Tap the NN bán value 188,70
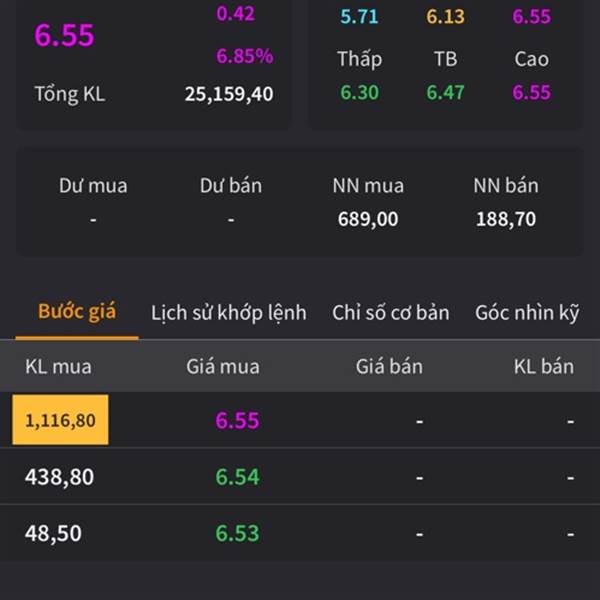This screenshot has width=600, height=600. tap(506, 219)
